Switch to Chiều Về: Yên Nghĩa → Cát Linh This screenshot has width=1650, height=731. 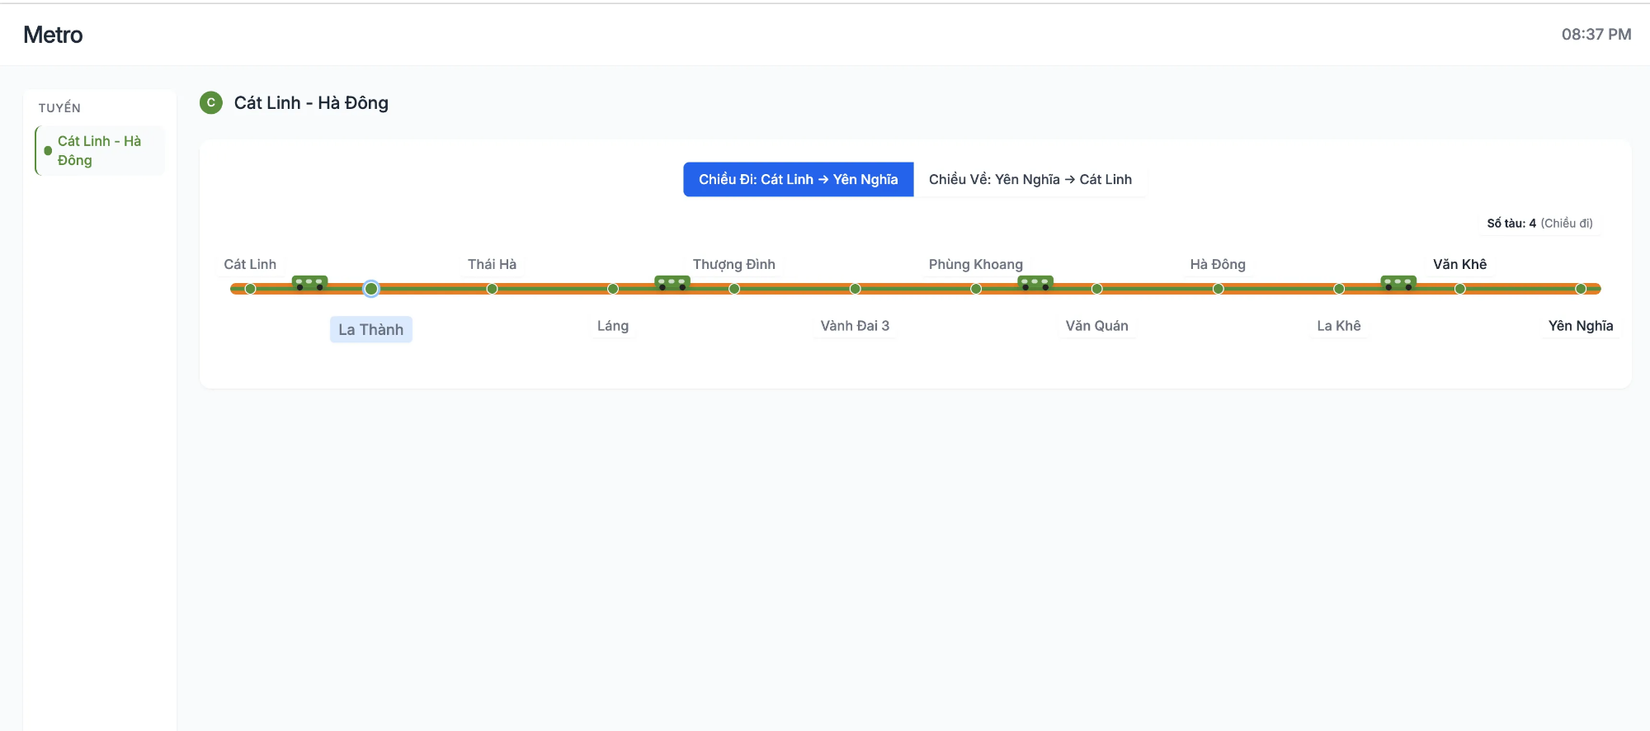coord(1030,180)
